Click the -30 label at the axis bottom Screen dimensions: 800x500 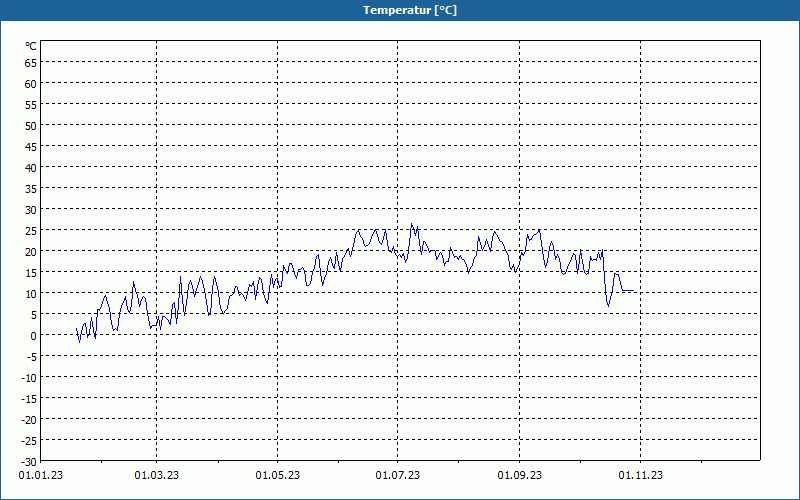(x=29, y=461)
